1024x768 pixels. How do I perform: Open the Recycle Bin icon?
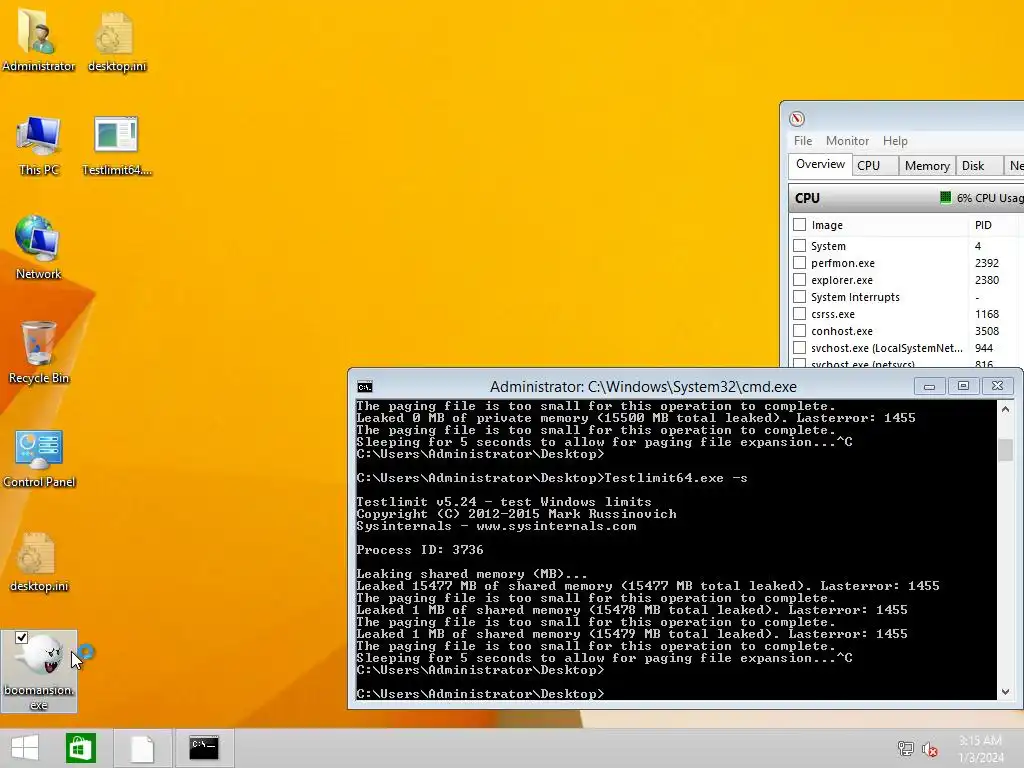[38, 353]
